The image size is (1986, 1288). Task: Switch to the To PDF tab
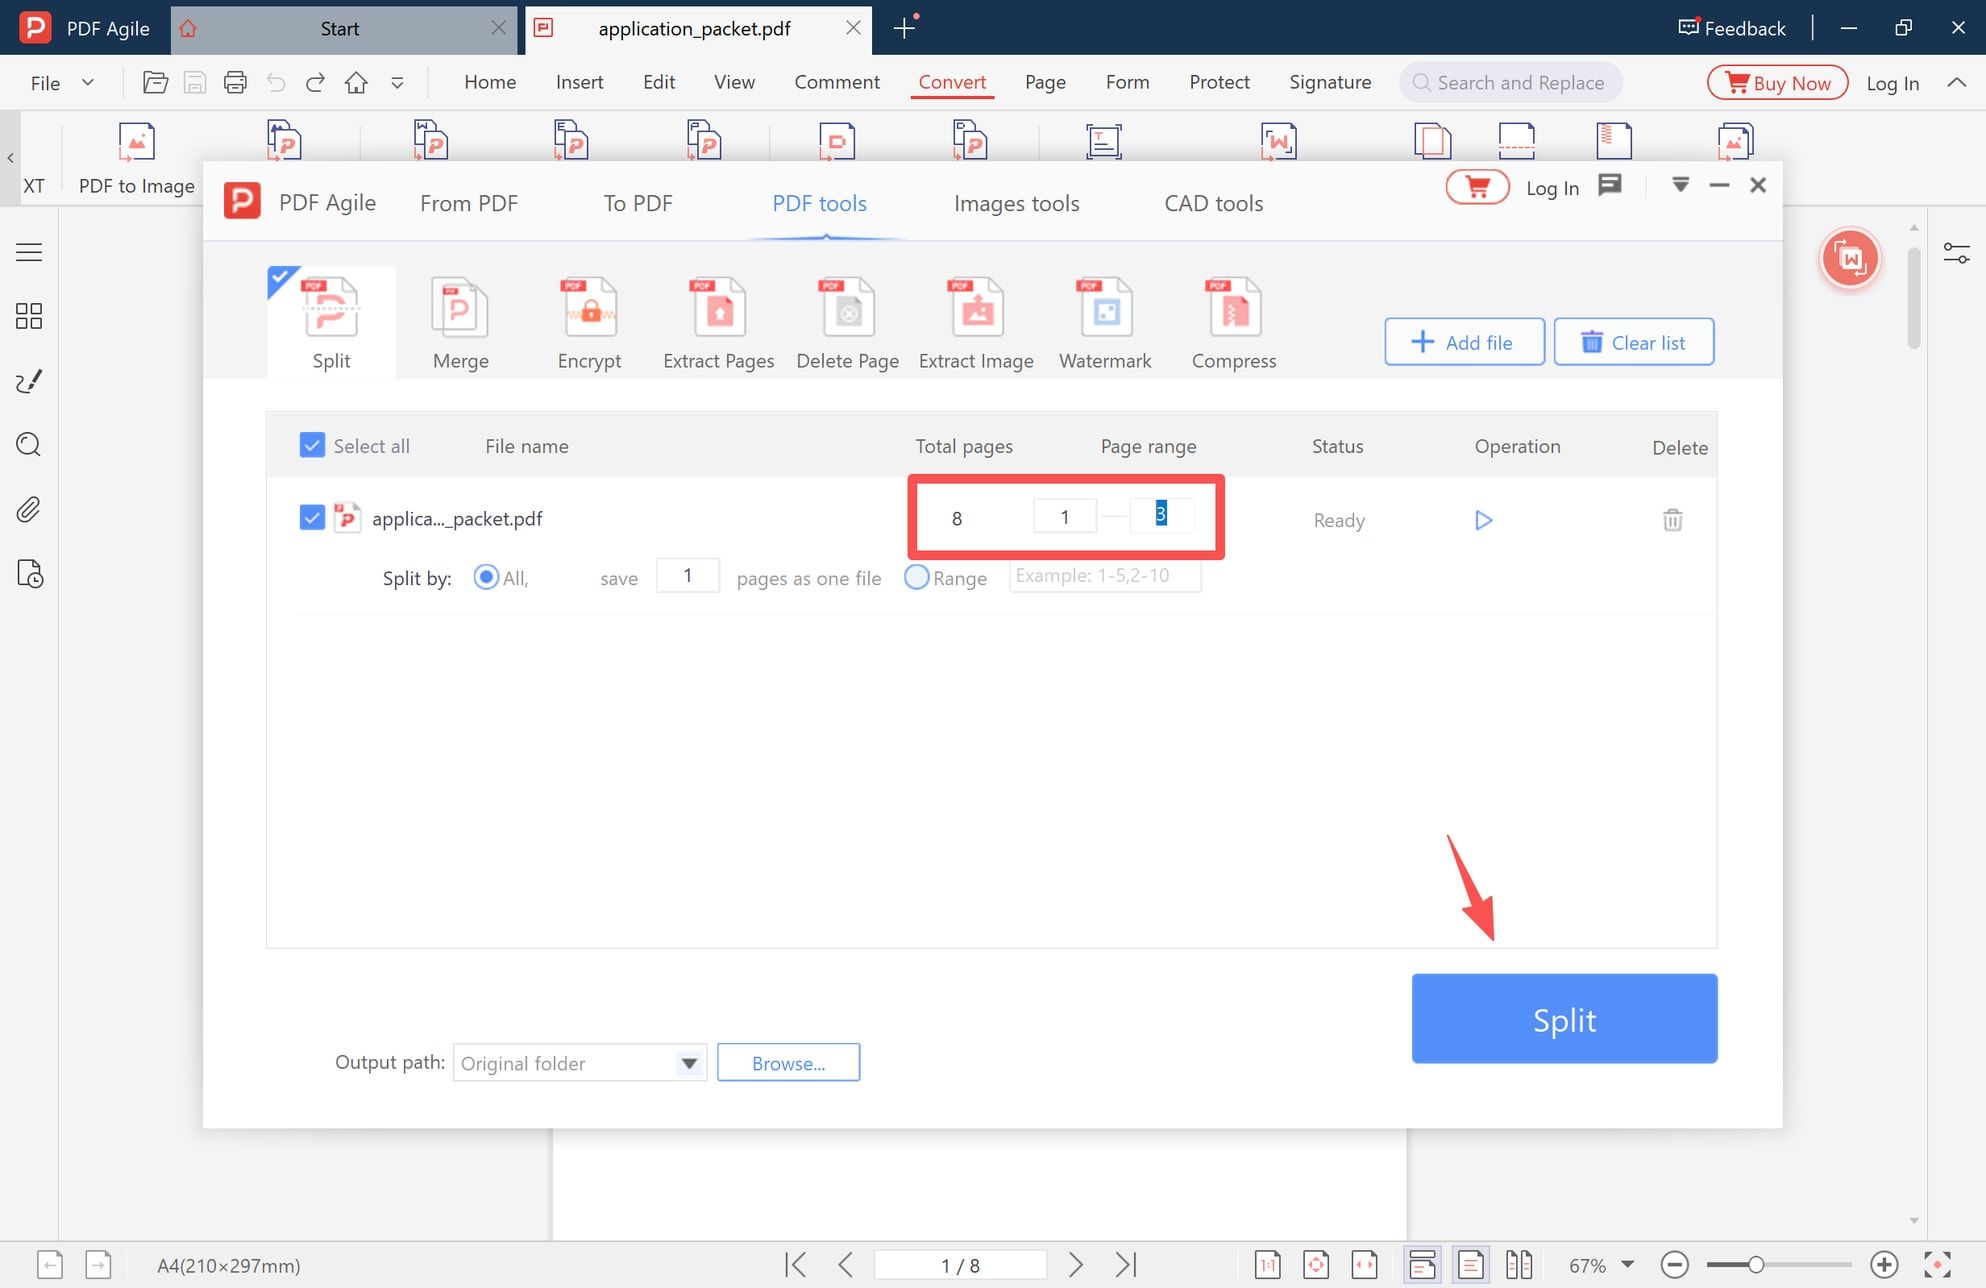pyautogui.click(x=638, y=203)
